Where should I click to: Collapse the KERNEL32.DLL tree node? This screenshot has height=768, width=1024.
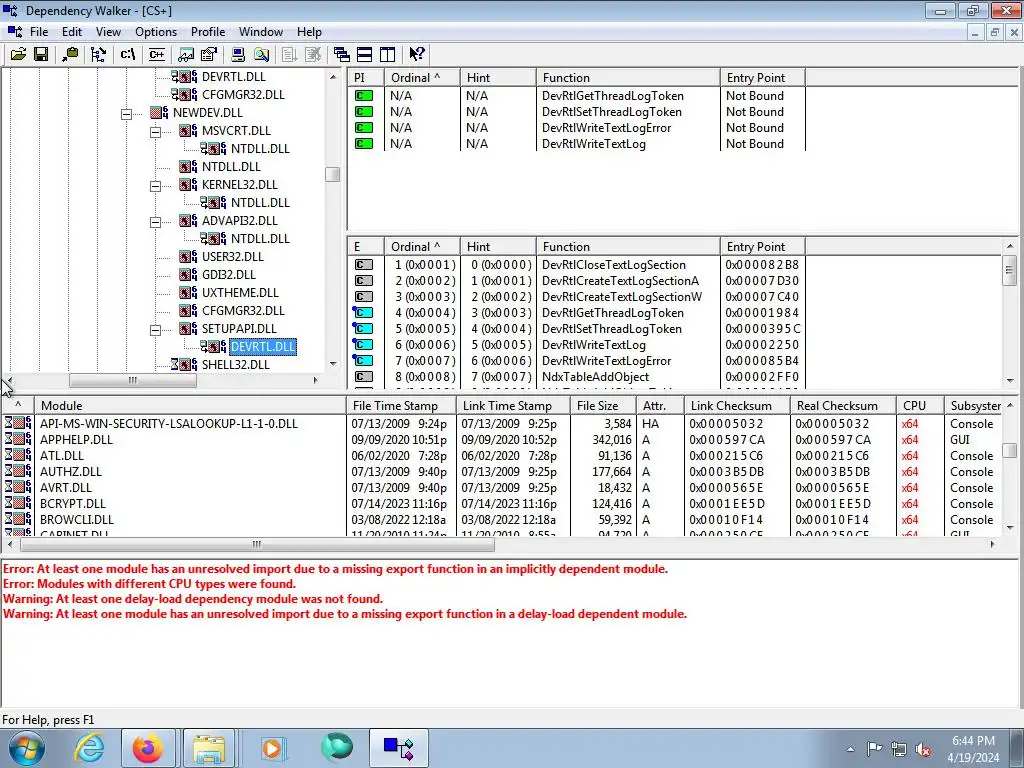tap(155, 186)
